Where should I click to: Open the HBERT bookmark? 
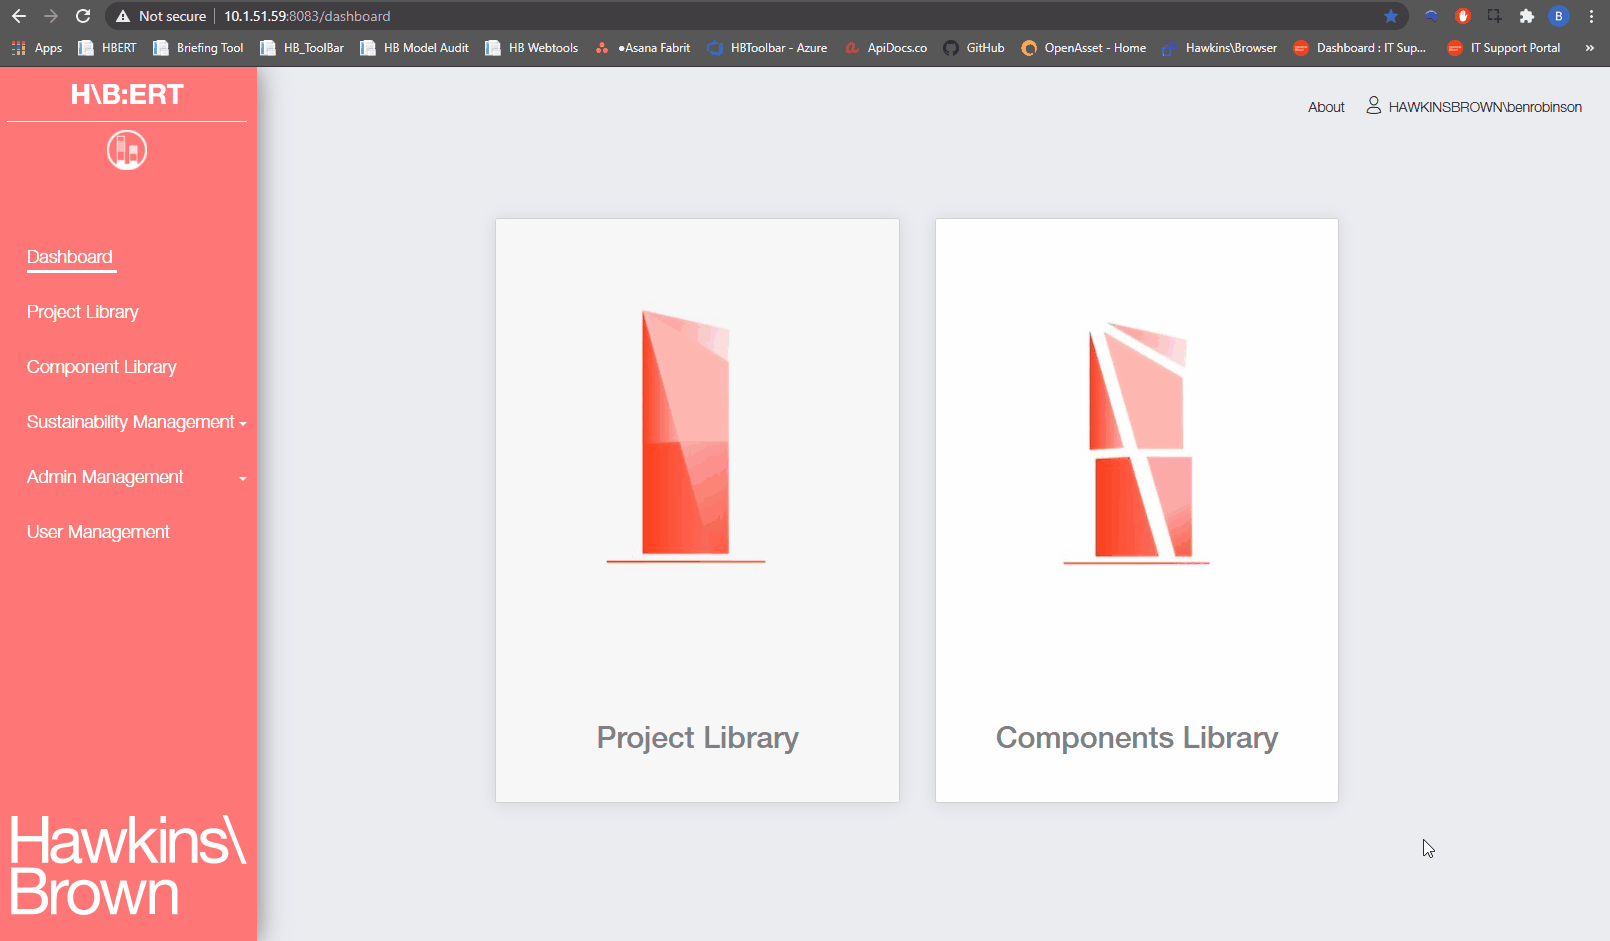click(107, 48)
